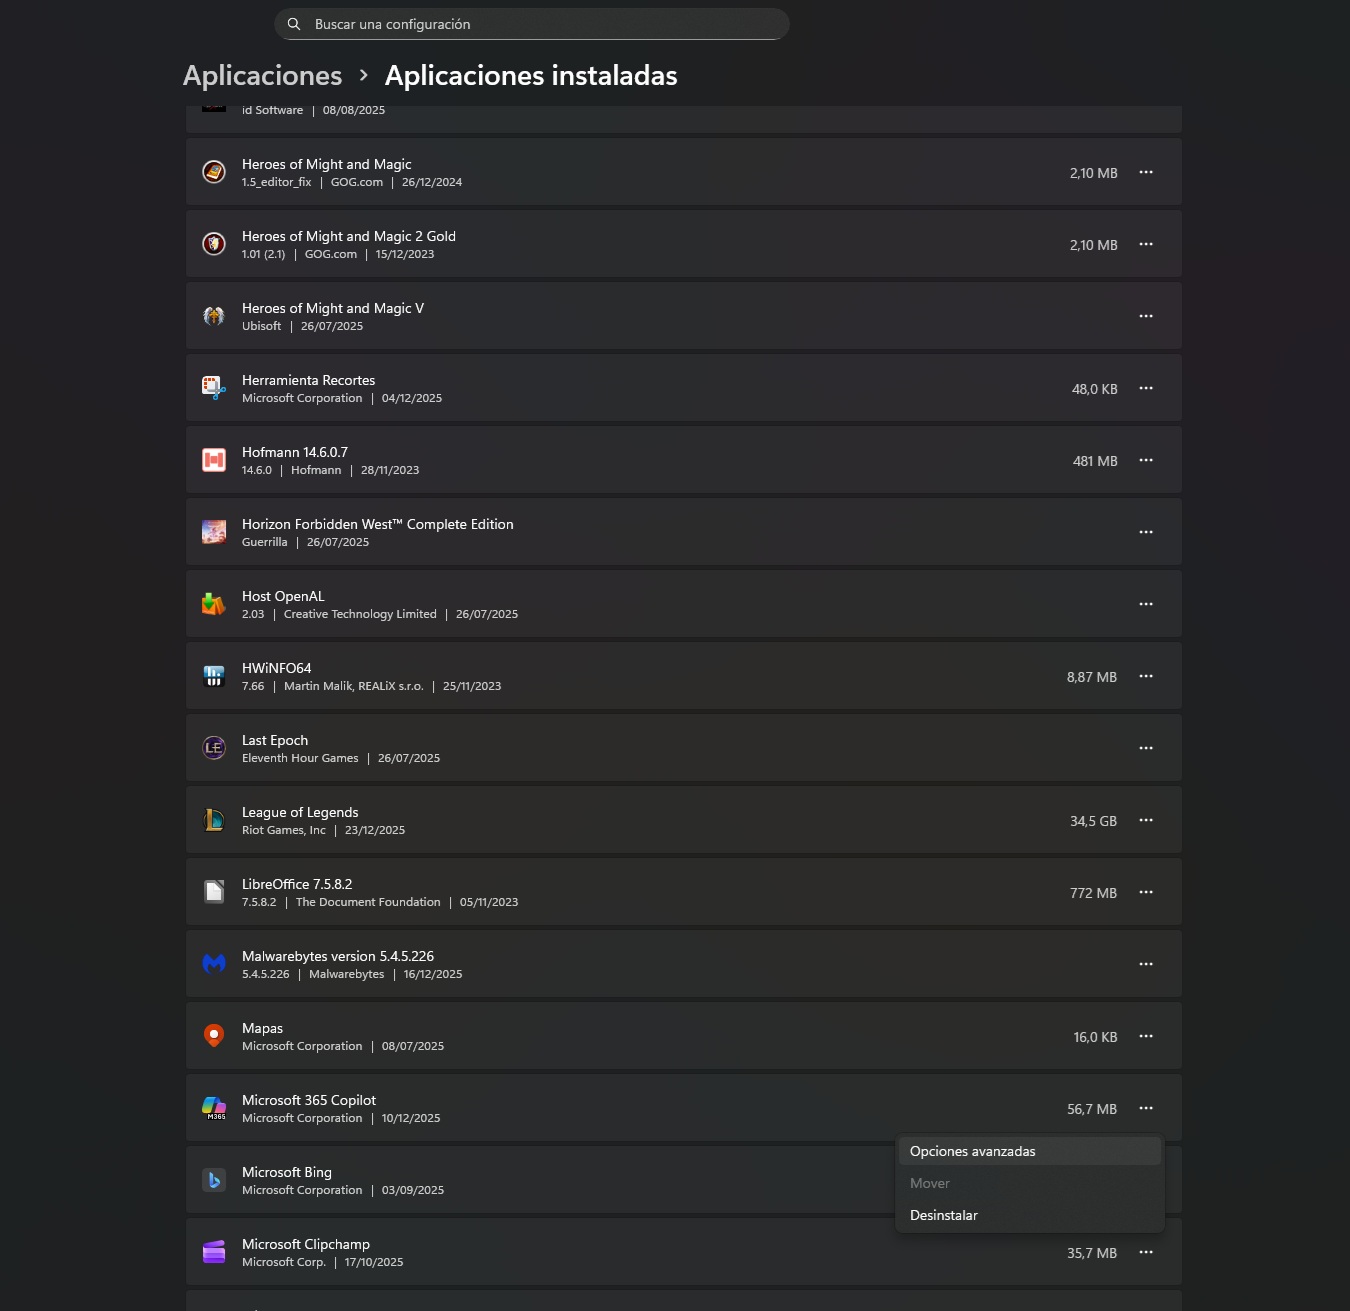This screenshot has width=1350, height=1311.
Task: Click the HWiNFO64 app icon
Action: coord(214,676)
